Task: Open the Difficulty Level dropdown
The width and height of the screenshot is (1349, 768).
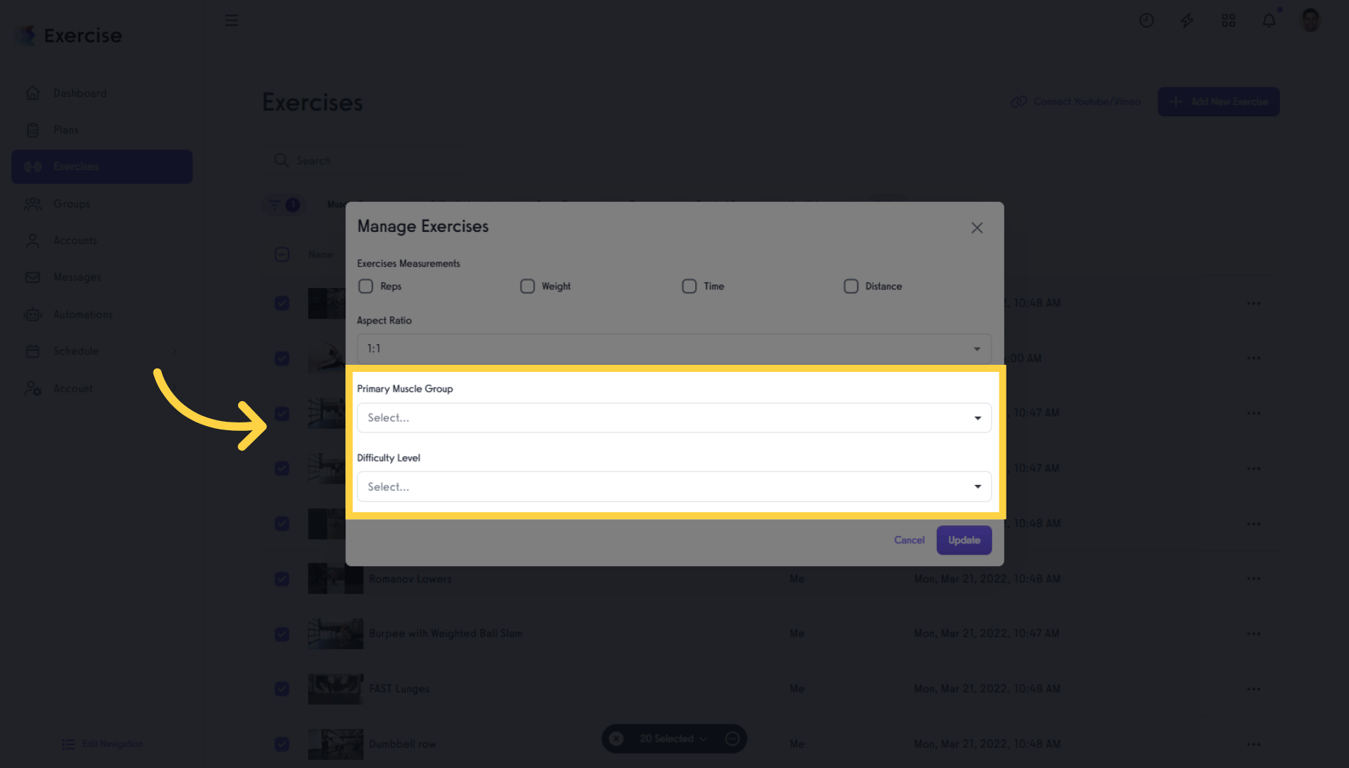Action: pyautogui.click(x=674, y=487)
